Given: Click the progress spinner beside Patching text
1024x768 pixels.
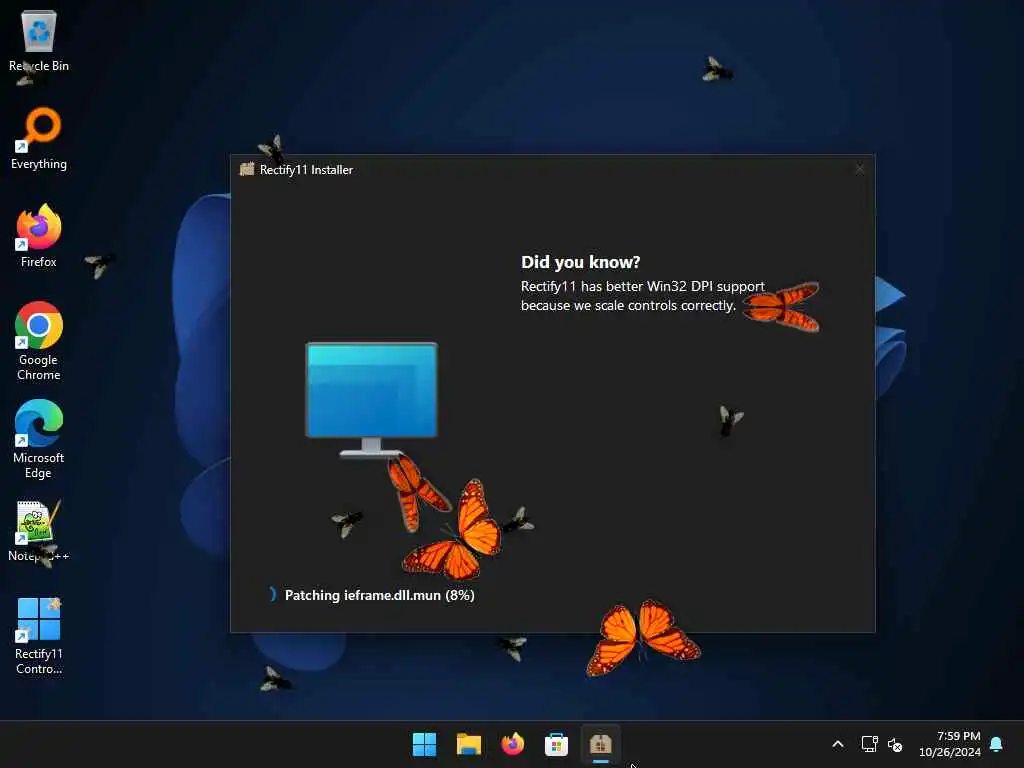Looking at the screenshot, I should (x=272, y=594).
